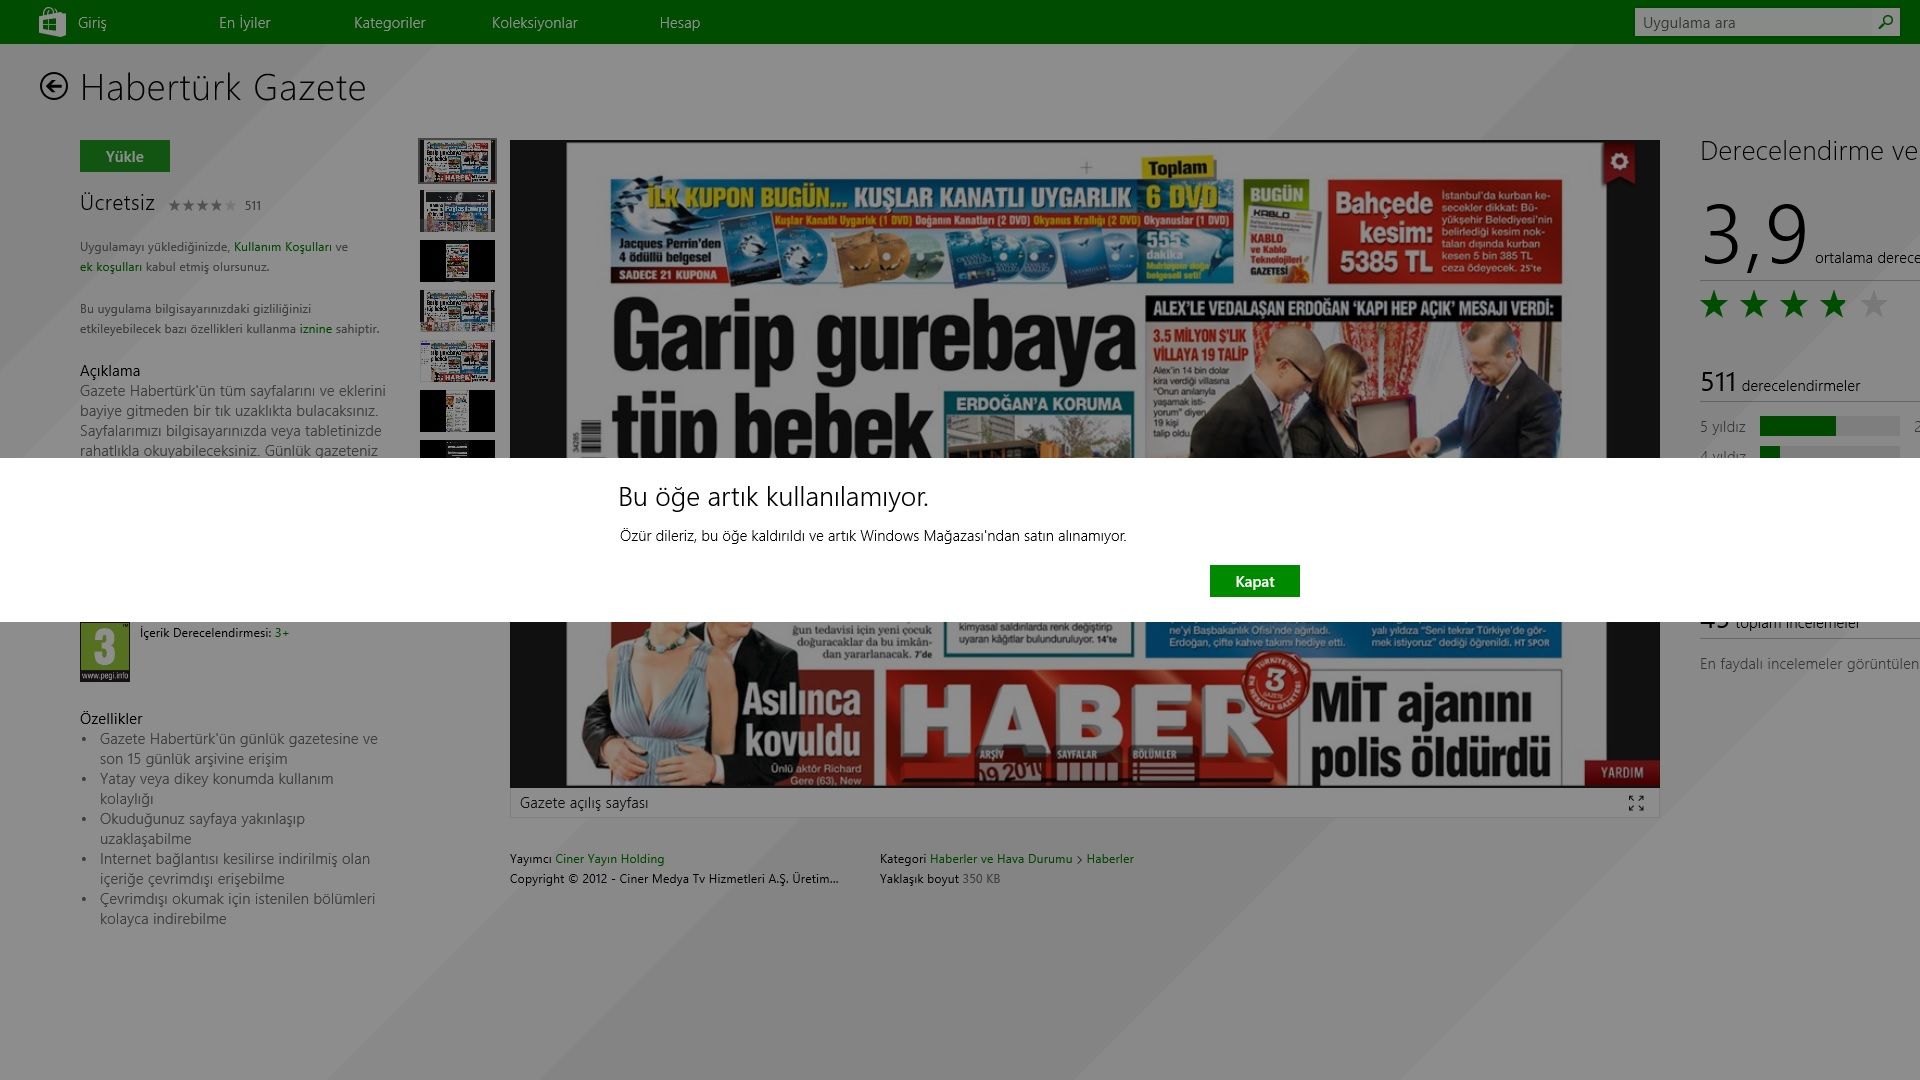Viewport: 1920px width, 1080px height.
Task: Click the Açıklama heading
Action: coord(110,371)
